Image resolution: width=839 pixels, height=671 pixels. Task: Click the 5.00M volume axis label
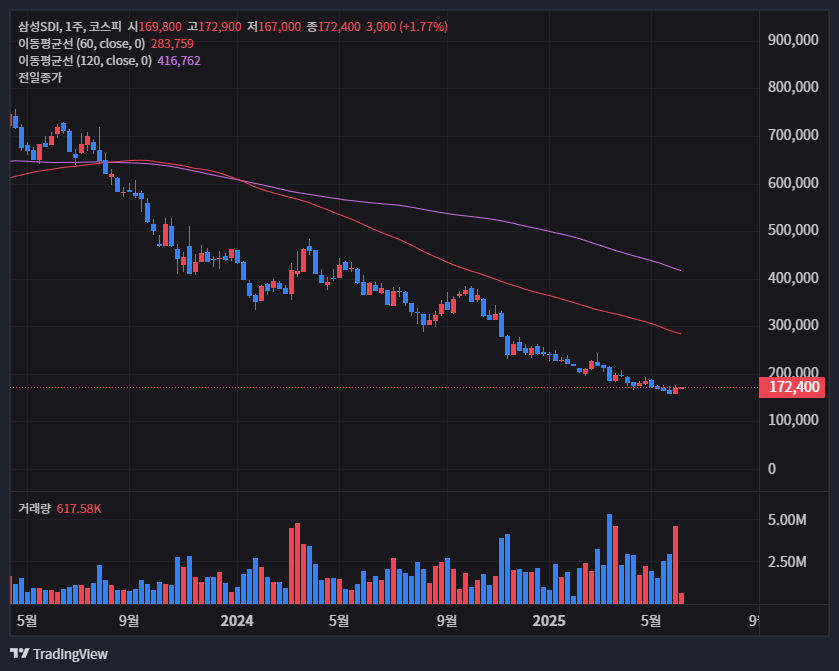point(787,520)
